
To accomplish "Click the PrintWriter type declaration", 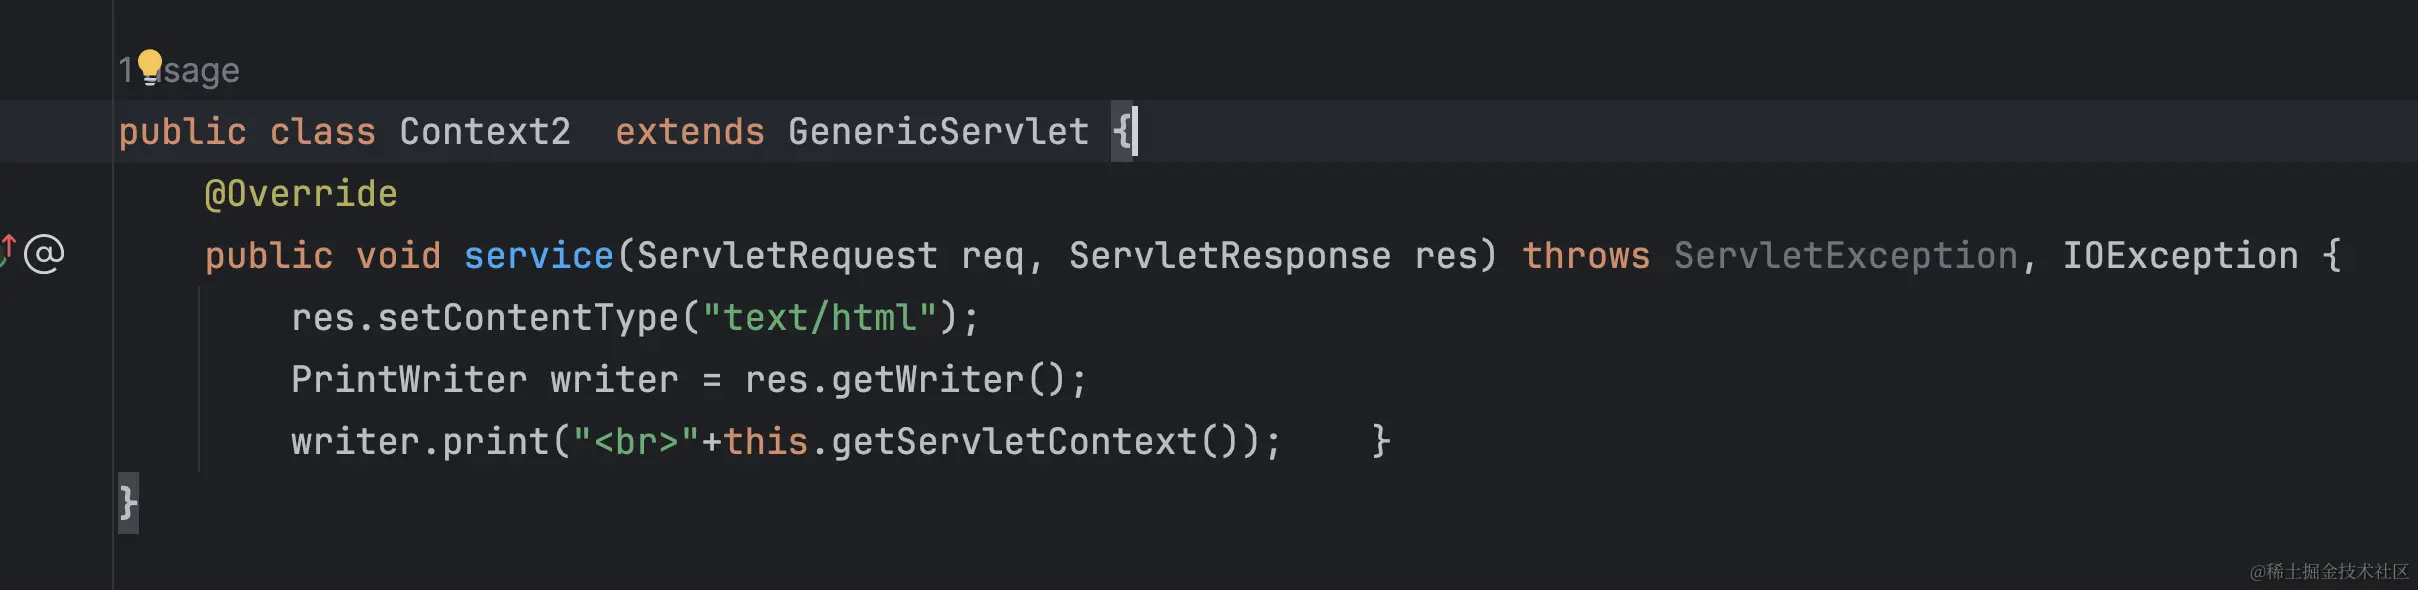I will 409,380.
